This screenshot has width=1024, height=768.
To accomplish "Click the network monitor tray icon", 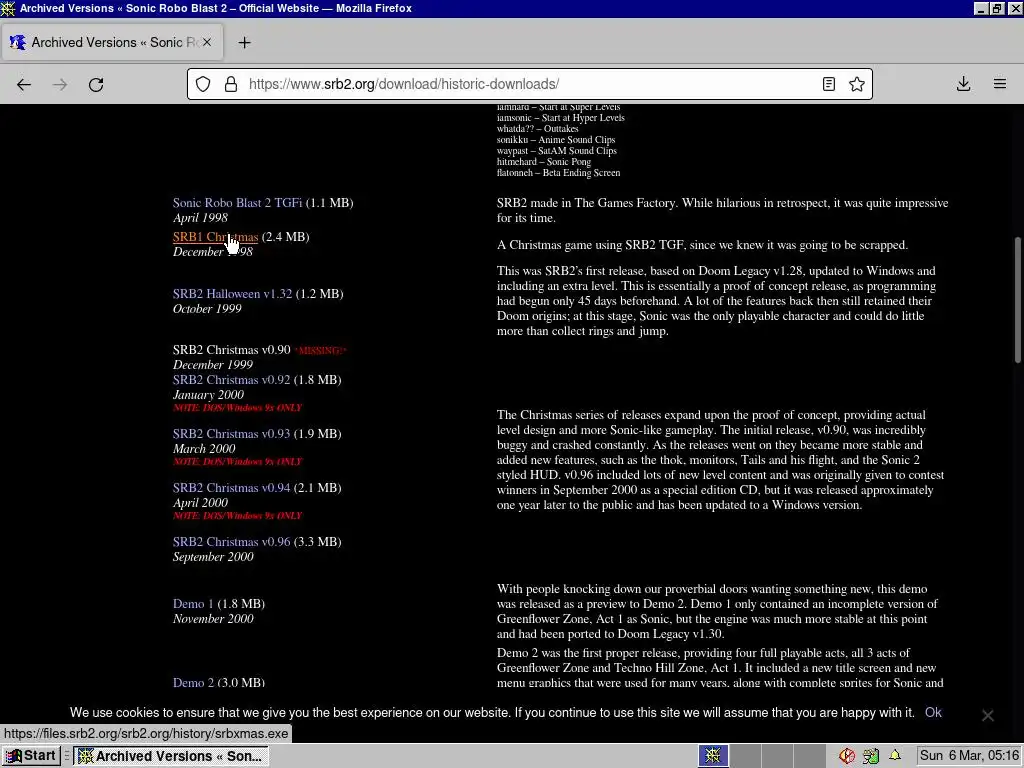I will [871, 756].
